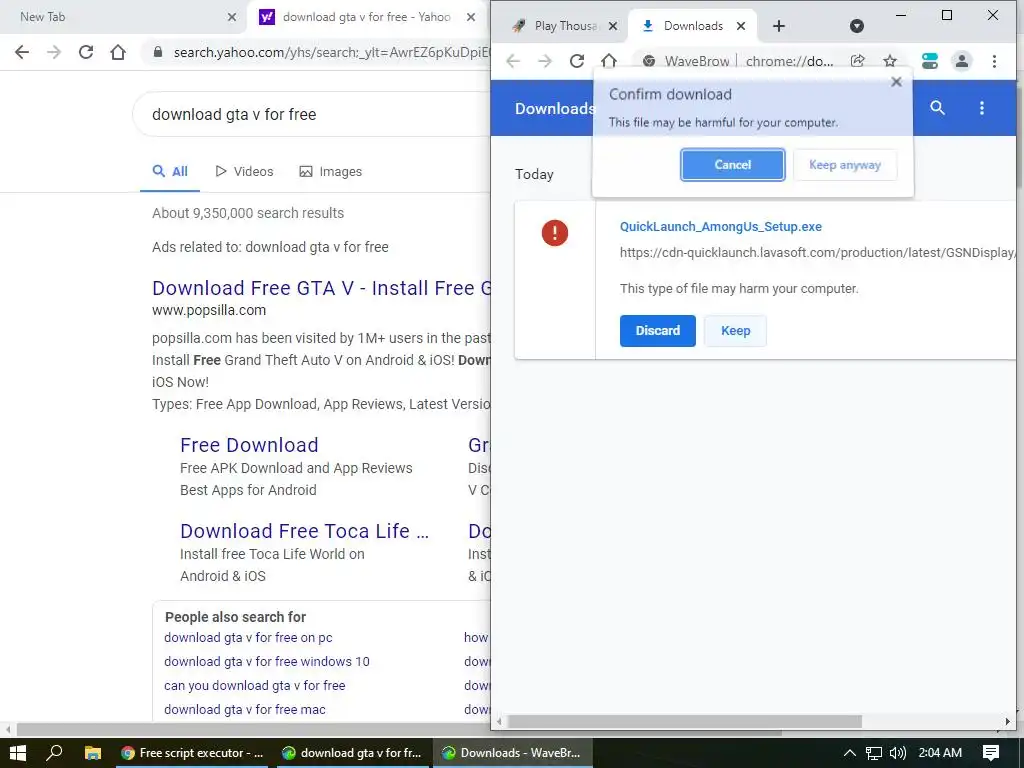Click Keep anyway in confirm dialog

click(844, 165)
